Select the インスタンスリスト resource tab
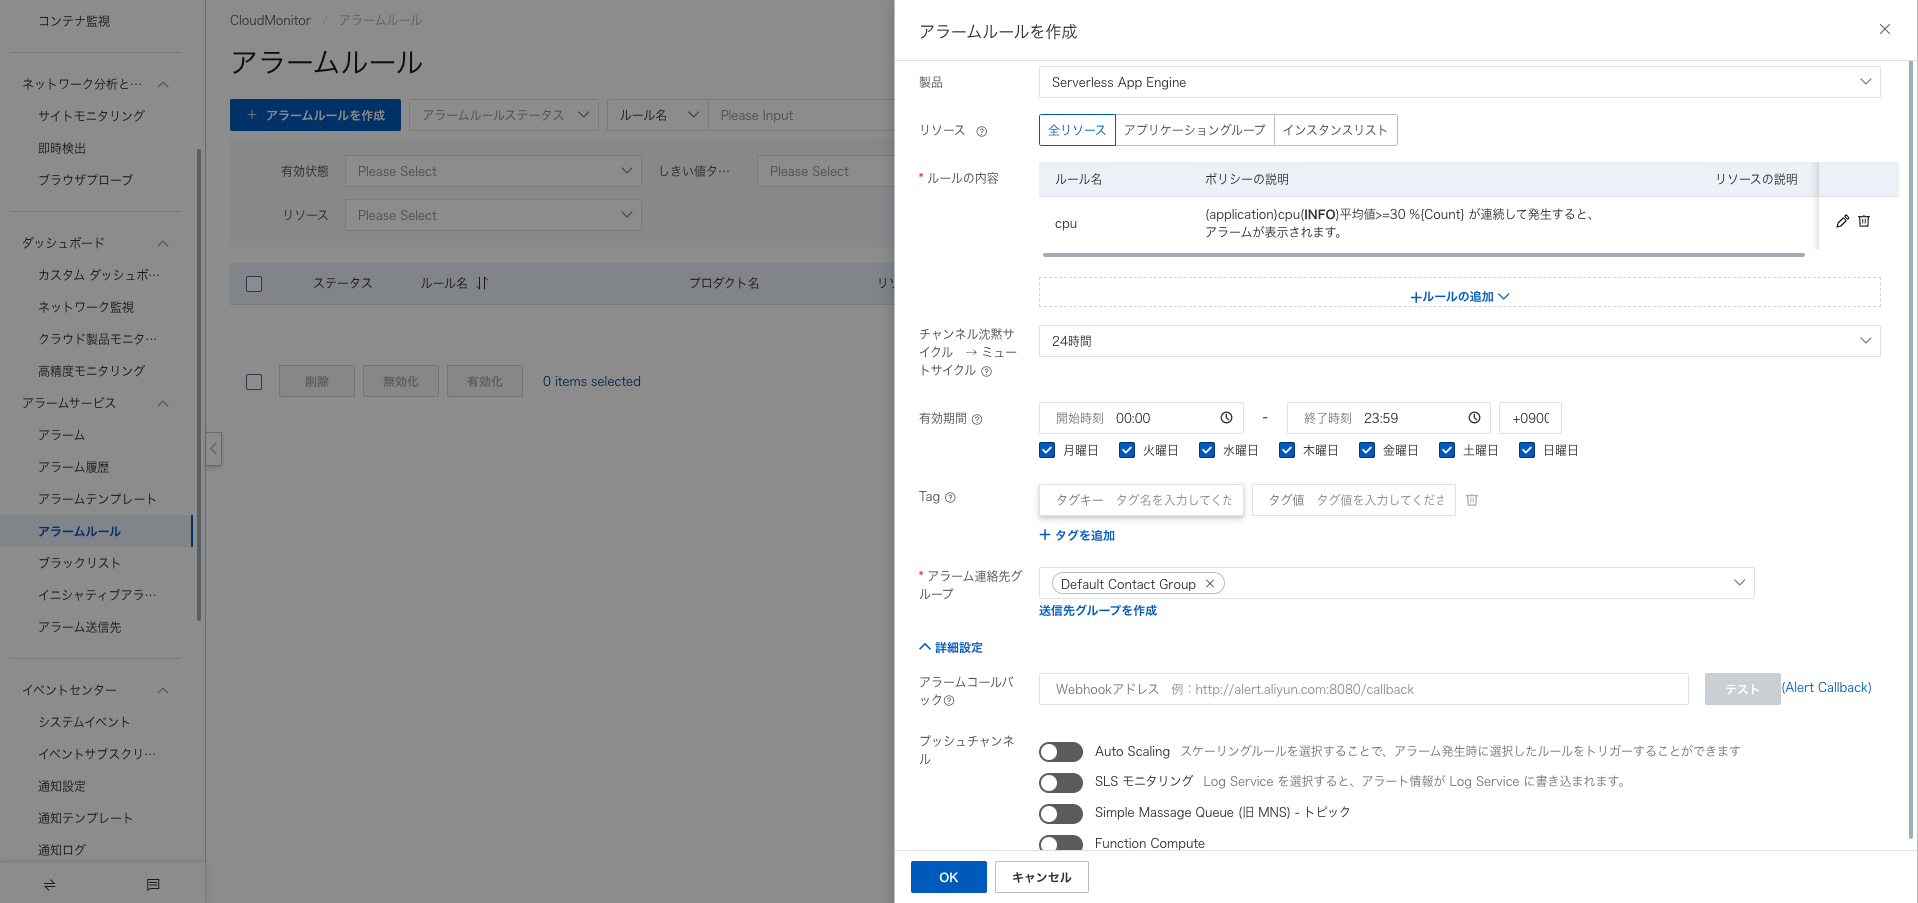The width and height of the screenshot is (1918, 903). 1335,130
